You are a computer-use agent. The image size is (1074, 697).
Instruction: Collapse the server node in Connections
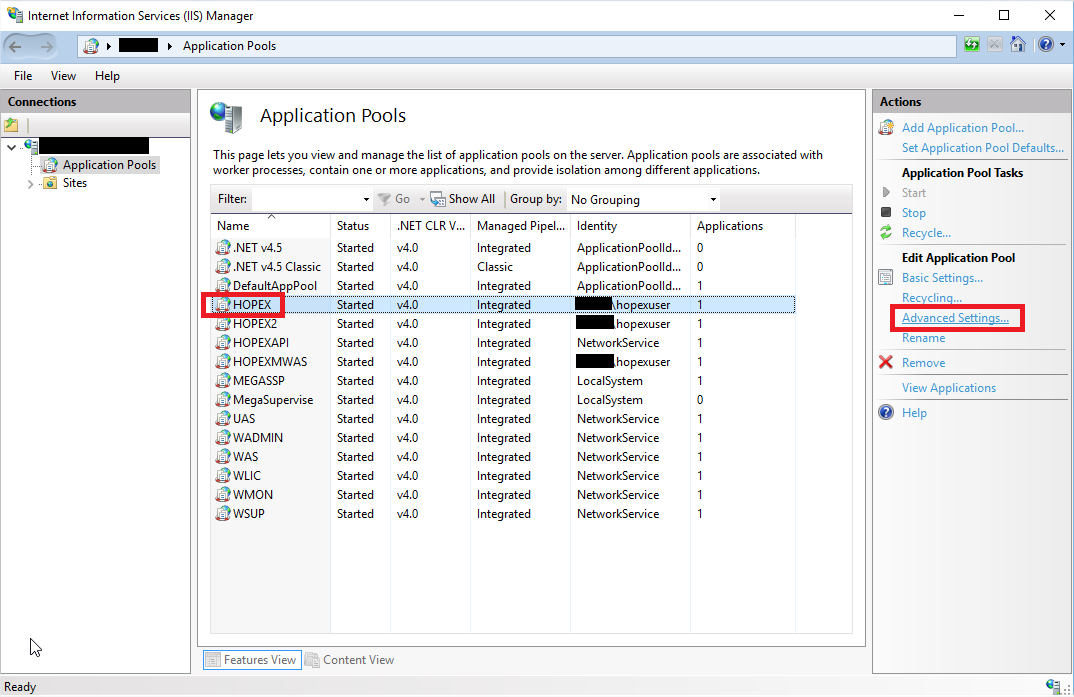click(x=11, y=147)
